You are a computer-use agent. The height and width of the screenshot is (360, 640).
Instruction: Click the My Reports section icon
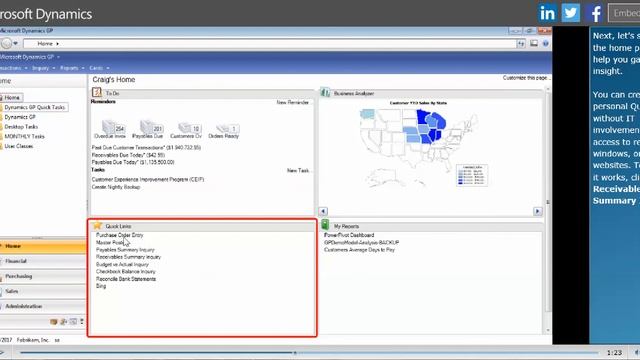click(325, 225)
